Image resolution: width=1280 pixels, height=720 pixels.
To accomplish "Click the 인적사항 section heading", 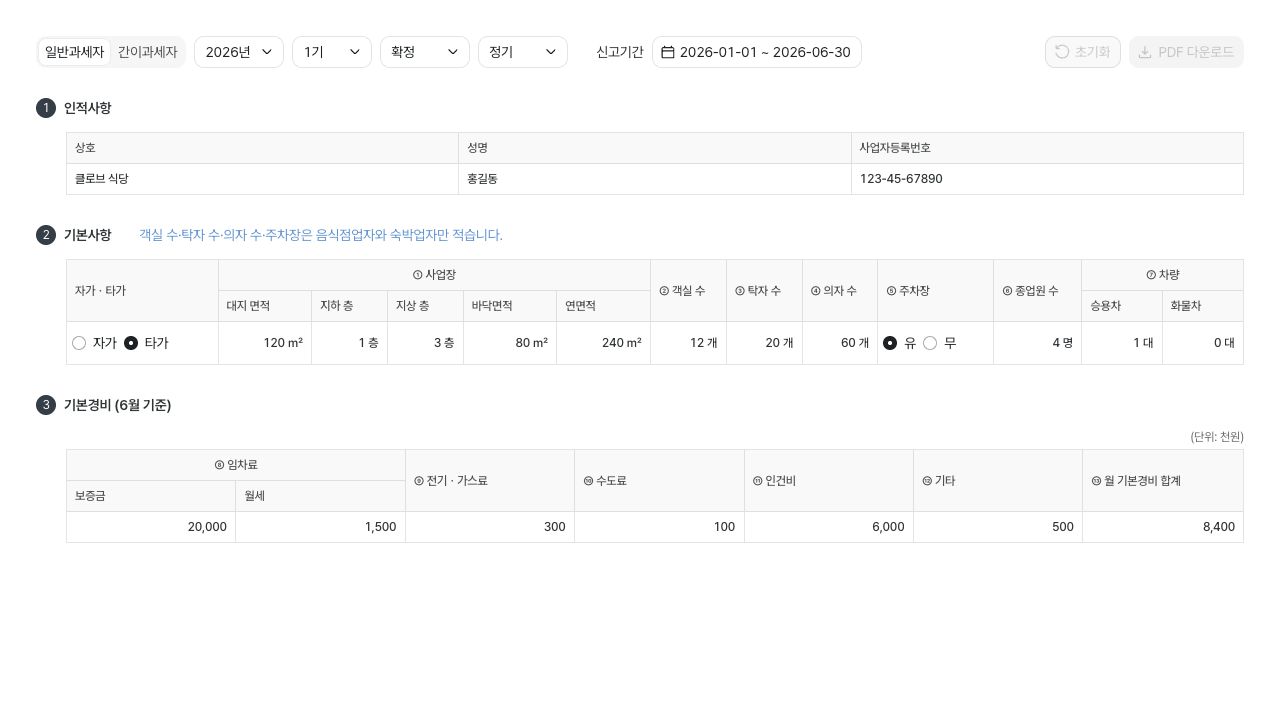I will tap(87, 108).
